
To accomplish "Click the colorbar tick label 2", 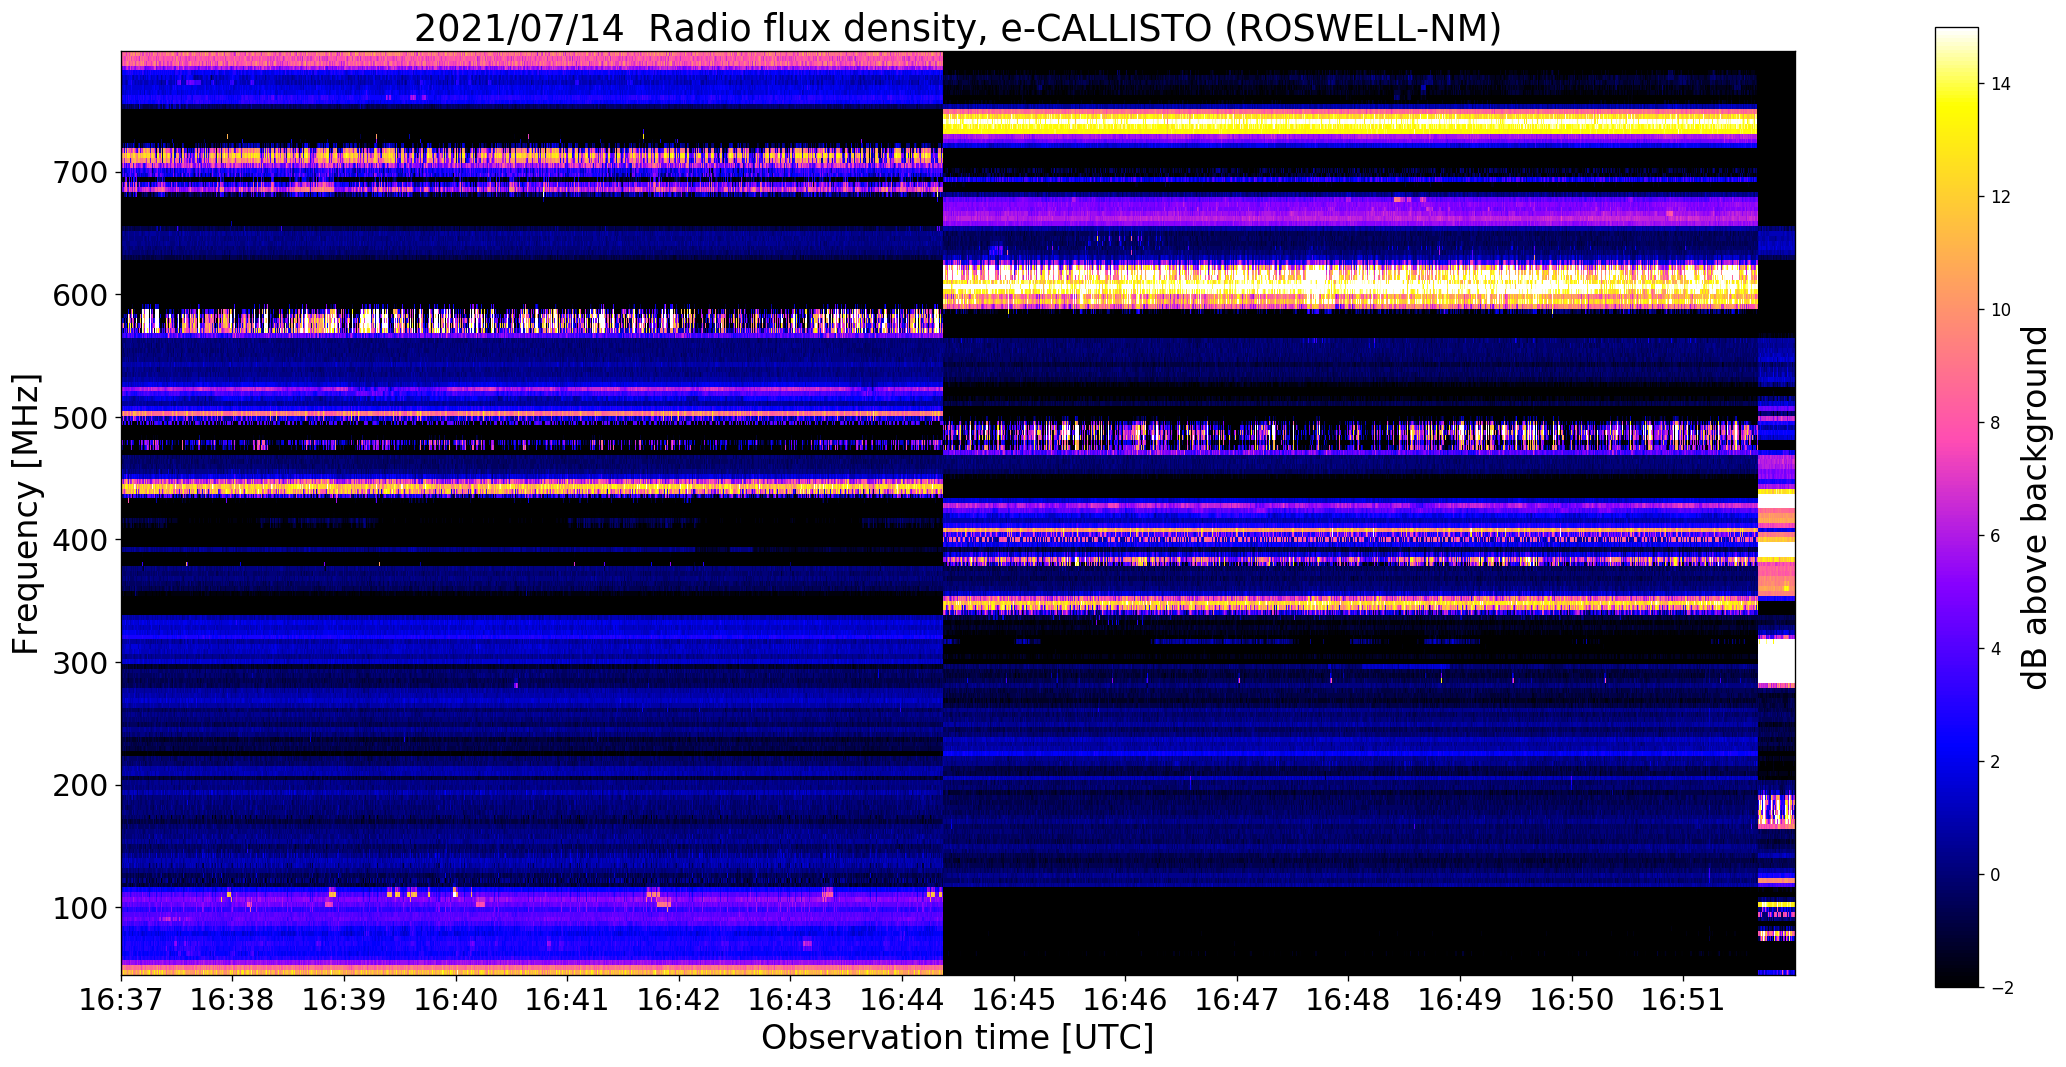I will [x=1996, y=762].
